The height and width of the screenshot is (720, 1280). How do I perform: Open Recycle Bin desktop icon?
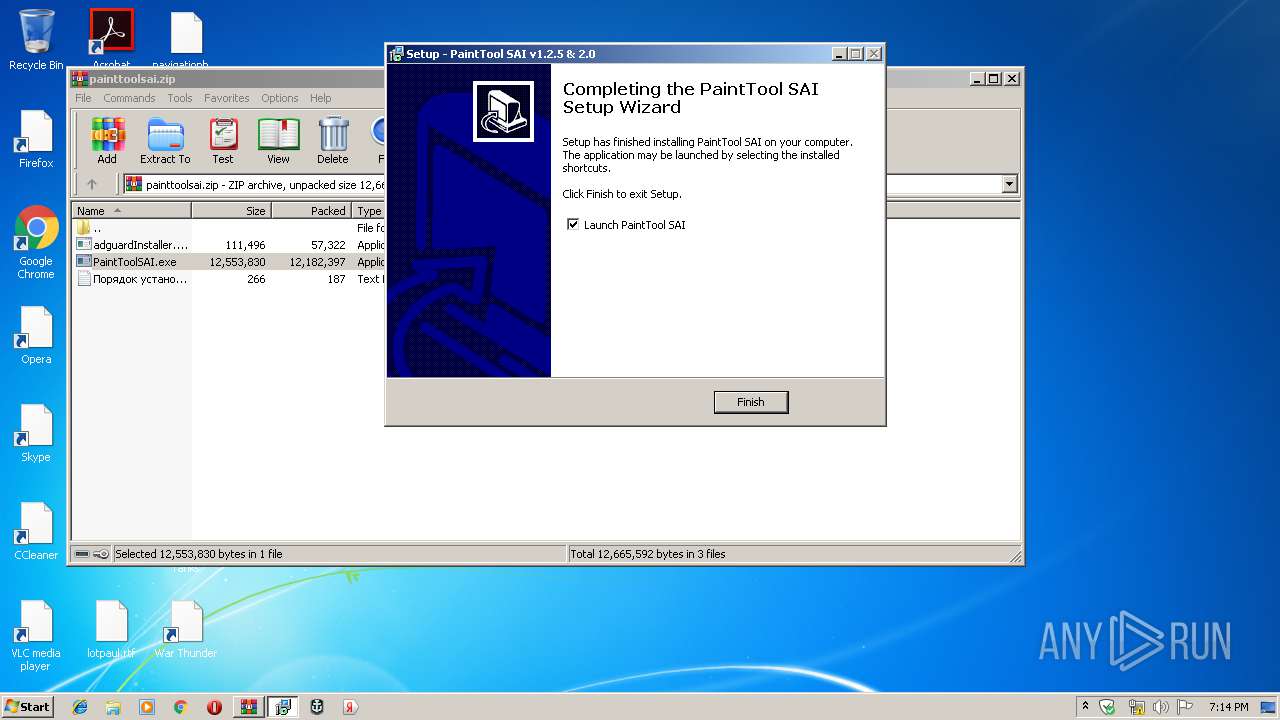pyautogui.click(x=36, y=40)
